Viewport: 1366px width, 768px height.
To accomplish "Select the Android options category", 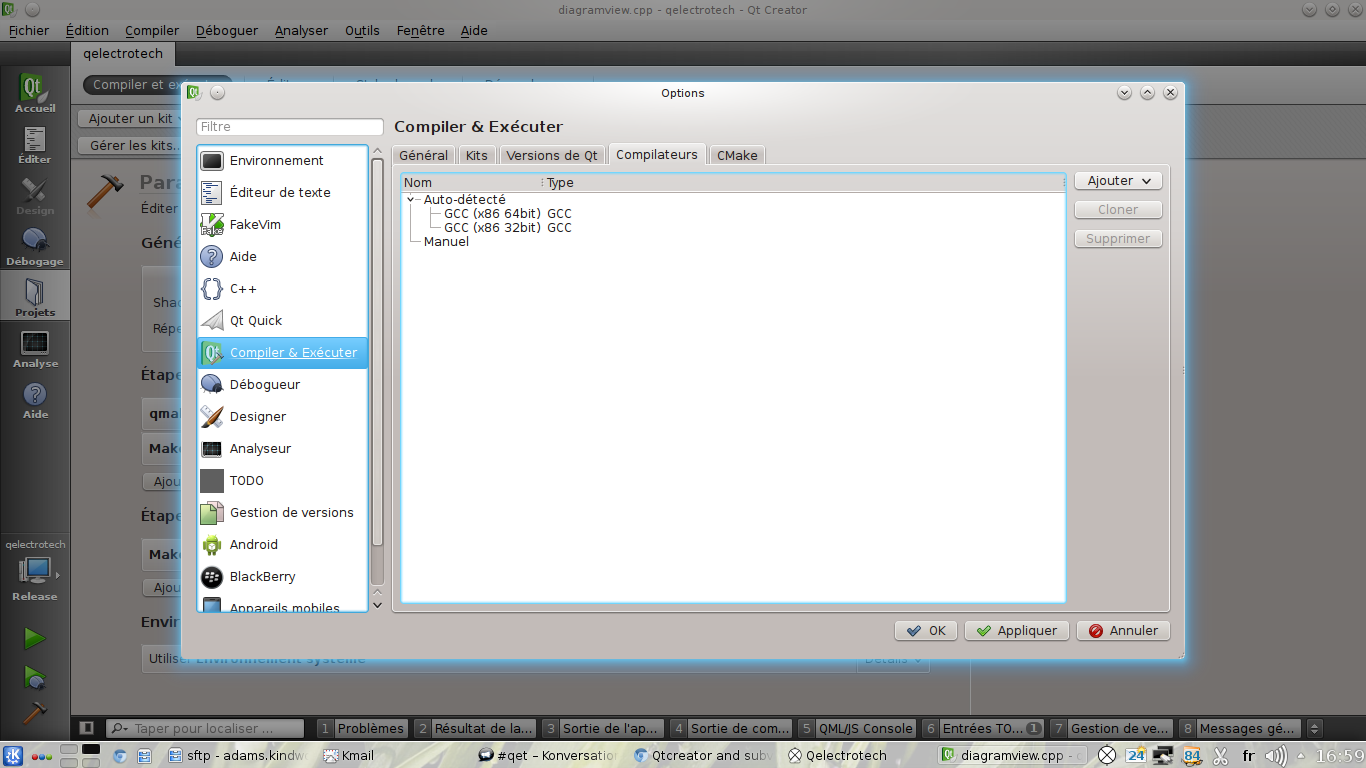I will click(x=283, y=544).
